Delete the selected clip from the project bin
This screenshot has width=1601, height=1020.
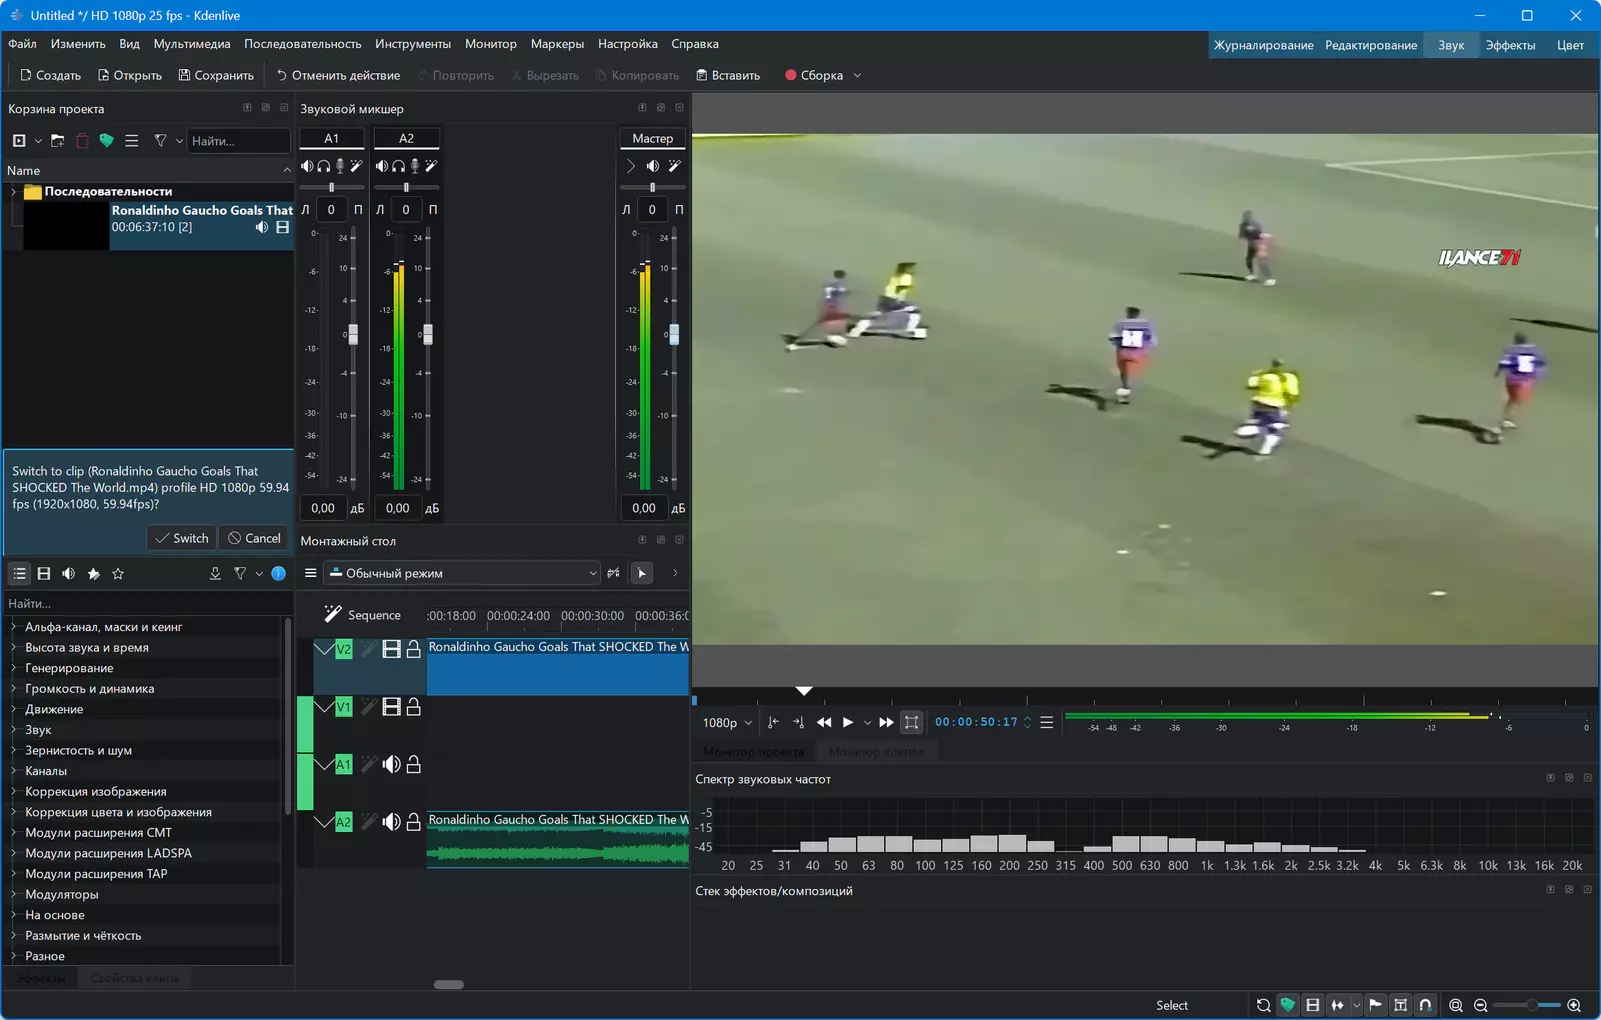[82, 141]
